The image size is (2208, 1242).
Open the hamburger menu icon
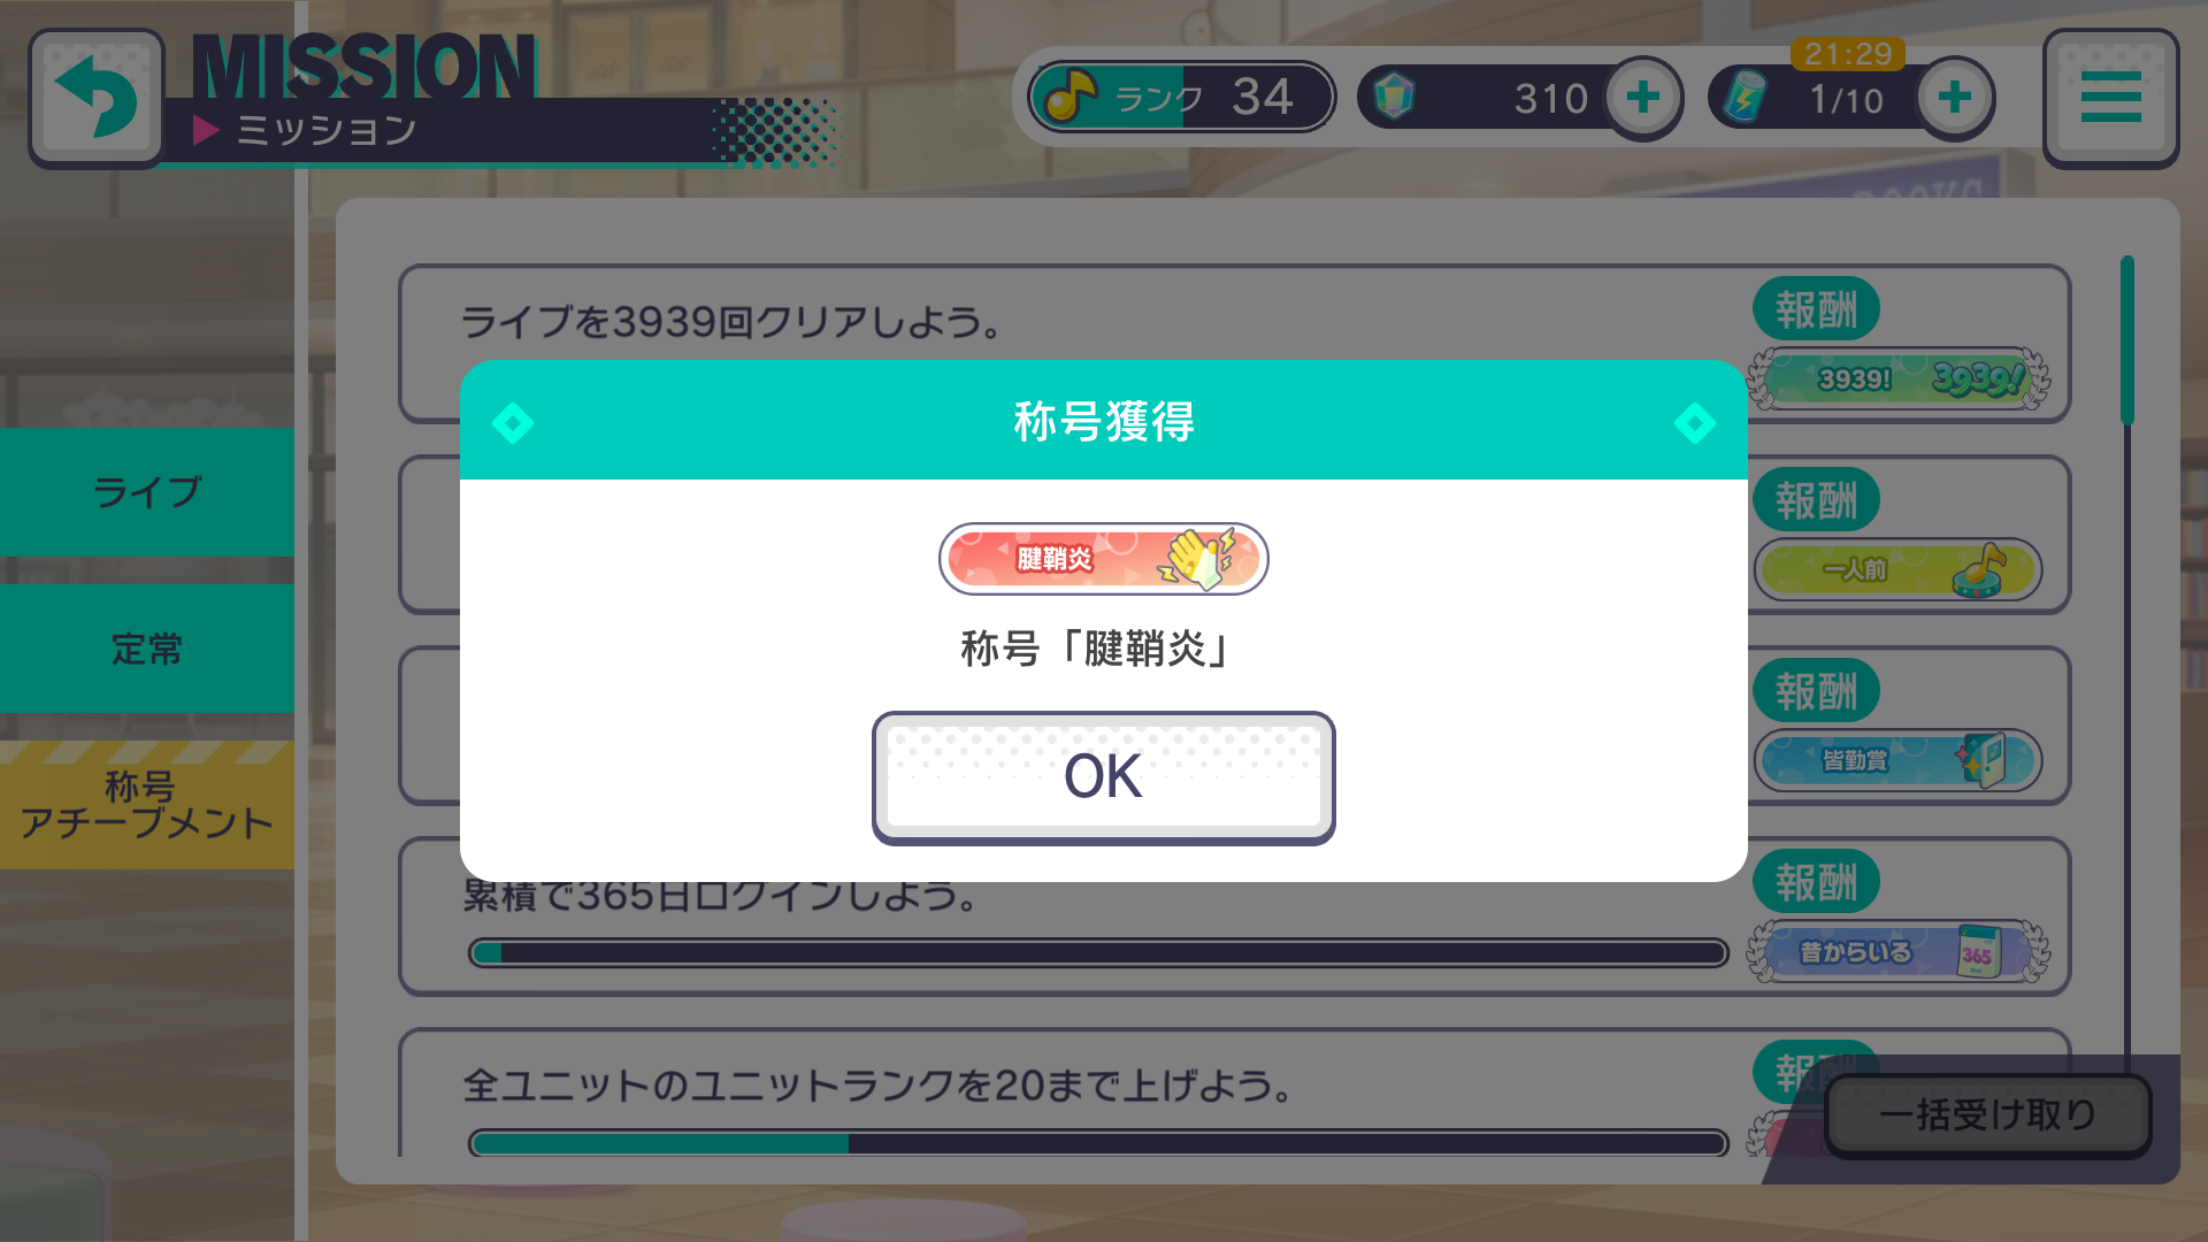coord(2110,97)
